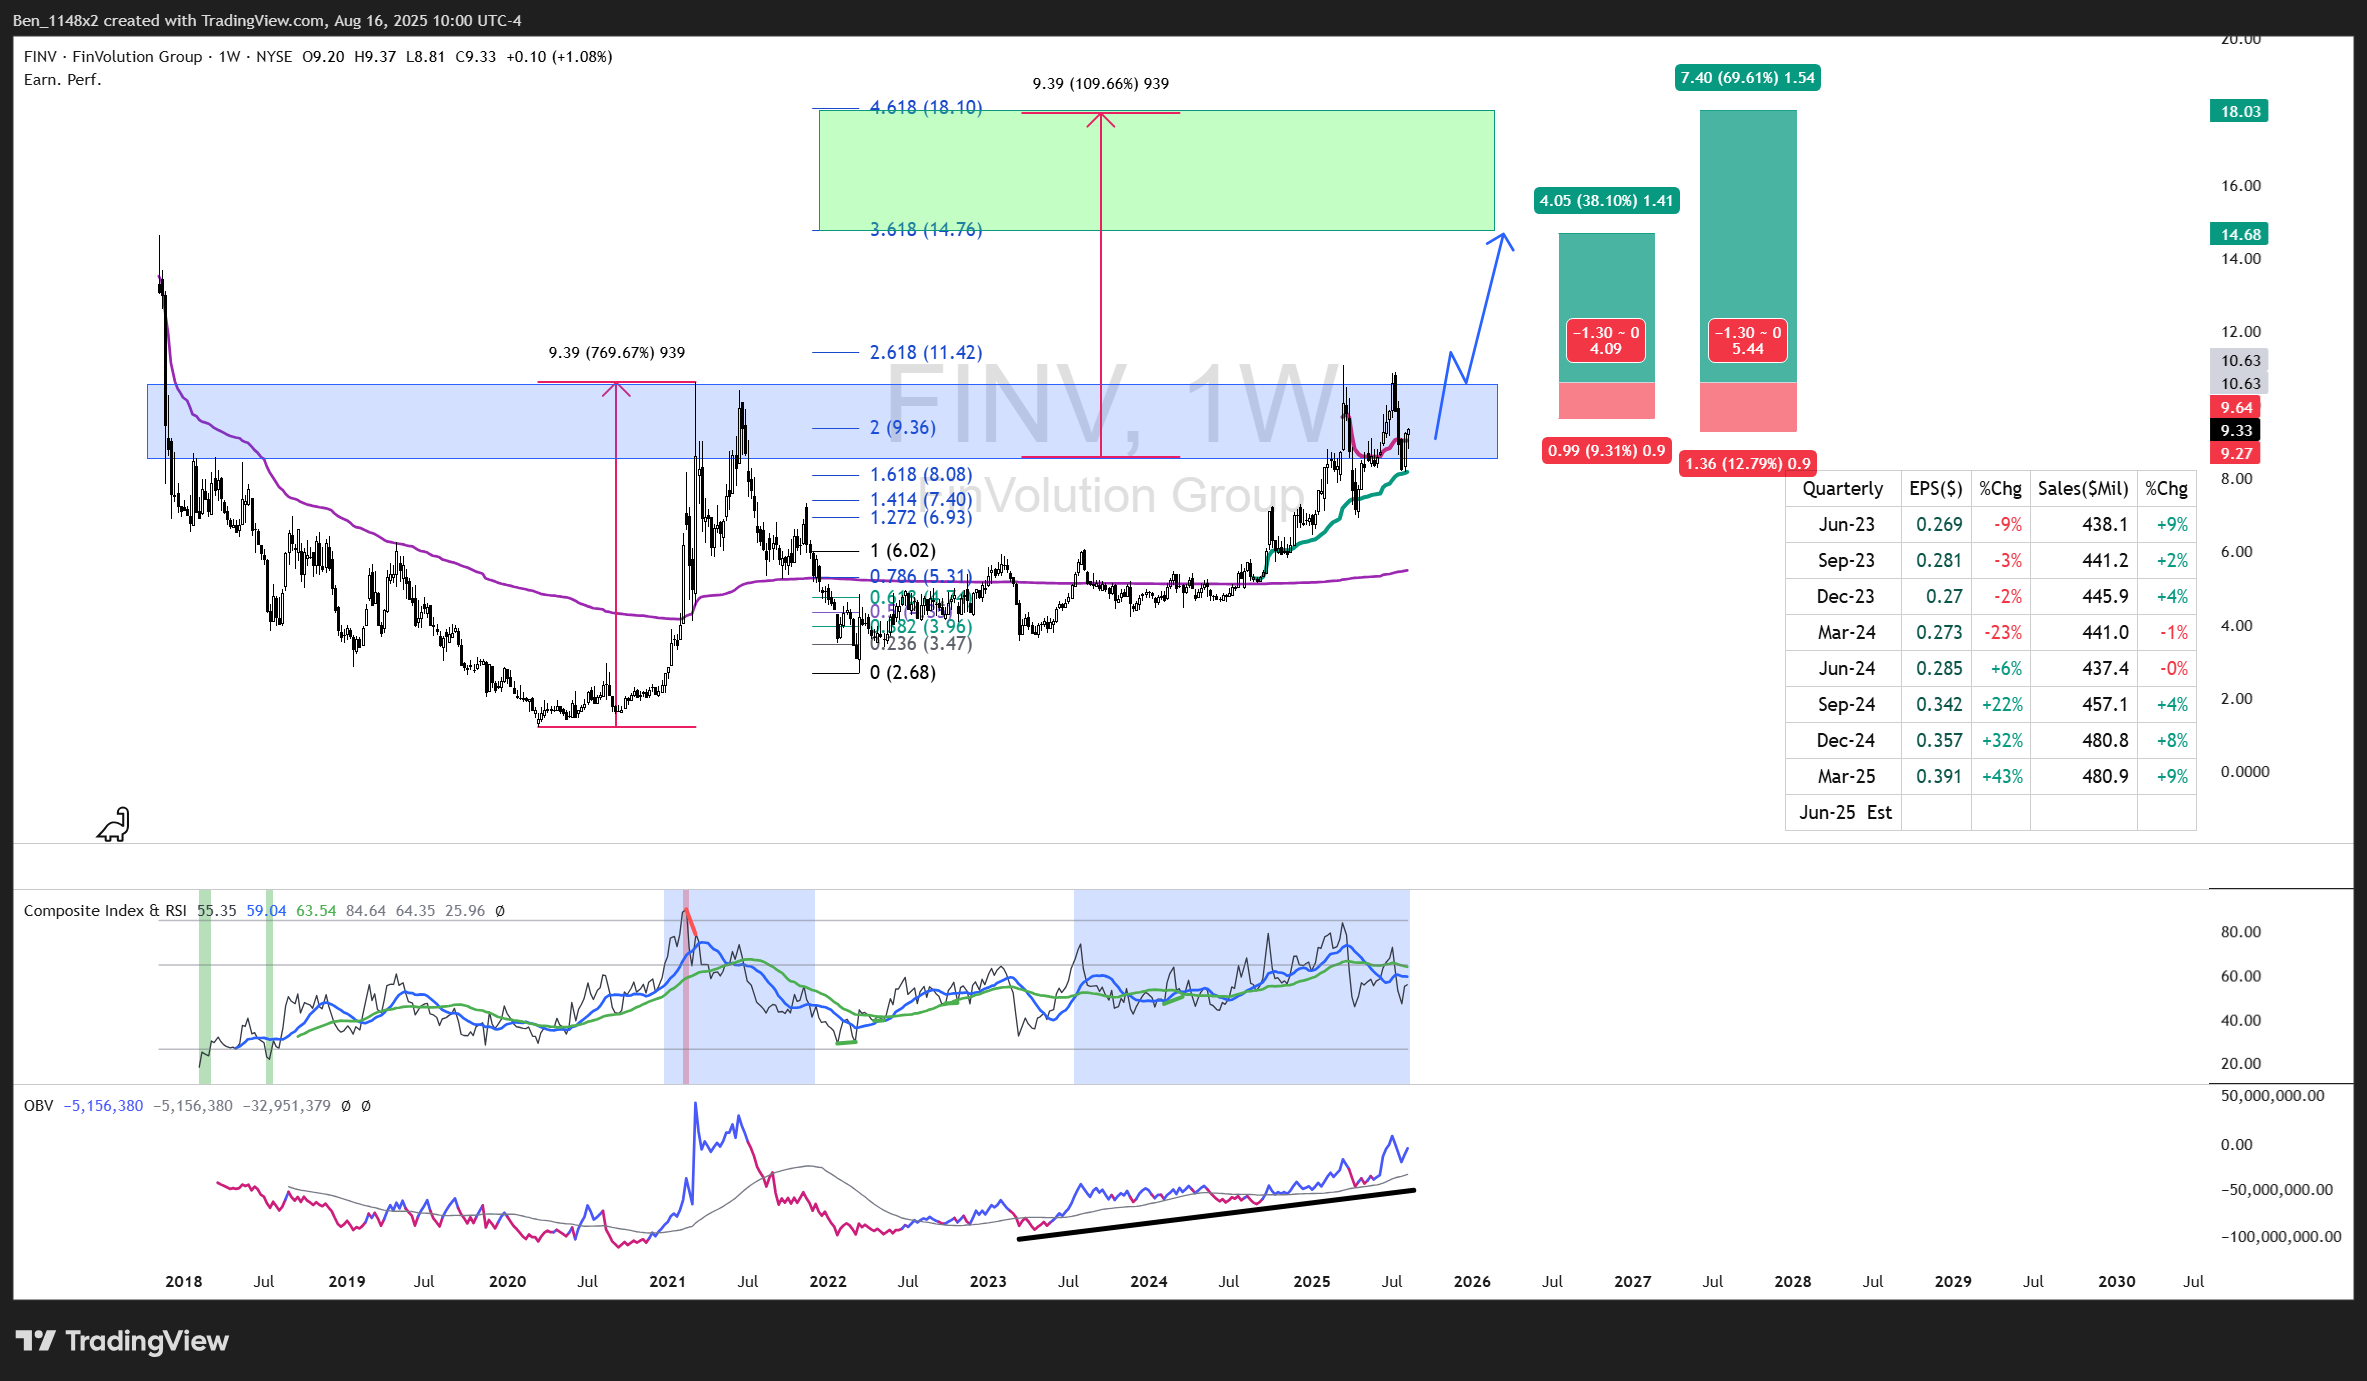This screenshot has width=2367, height=1381.
Task: Click the 'Earn. Perf.' indicator label
Action: click(x=62, y=80)
